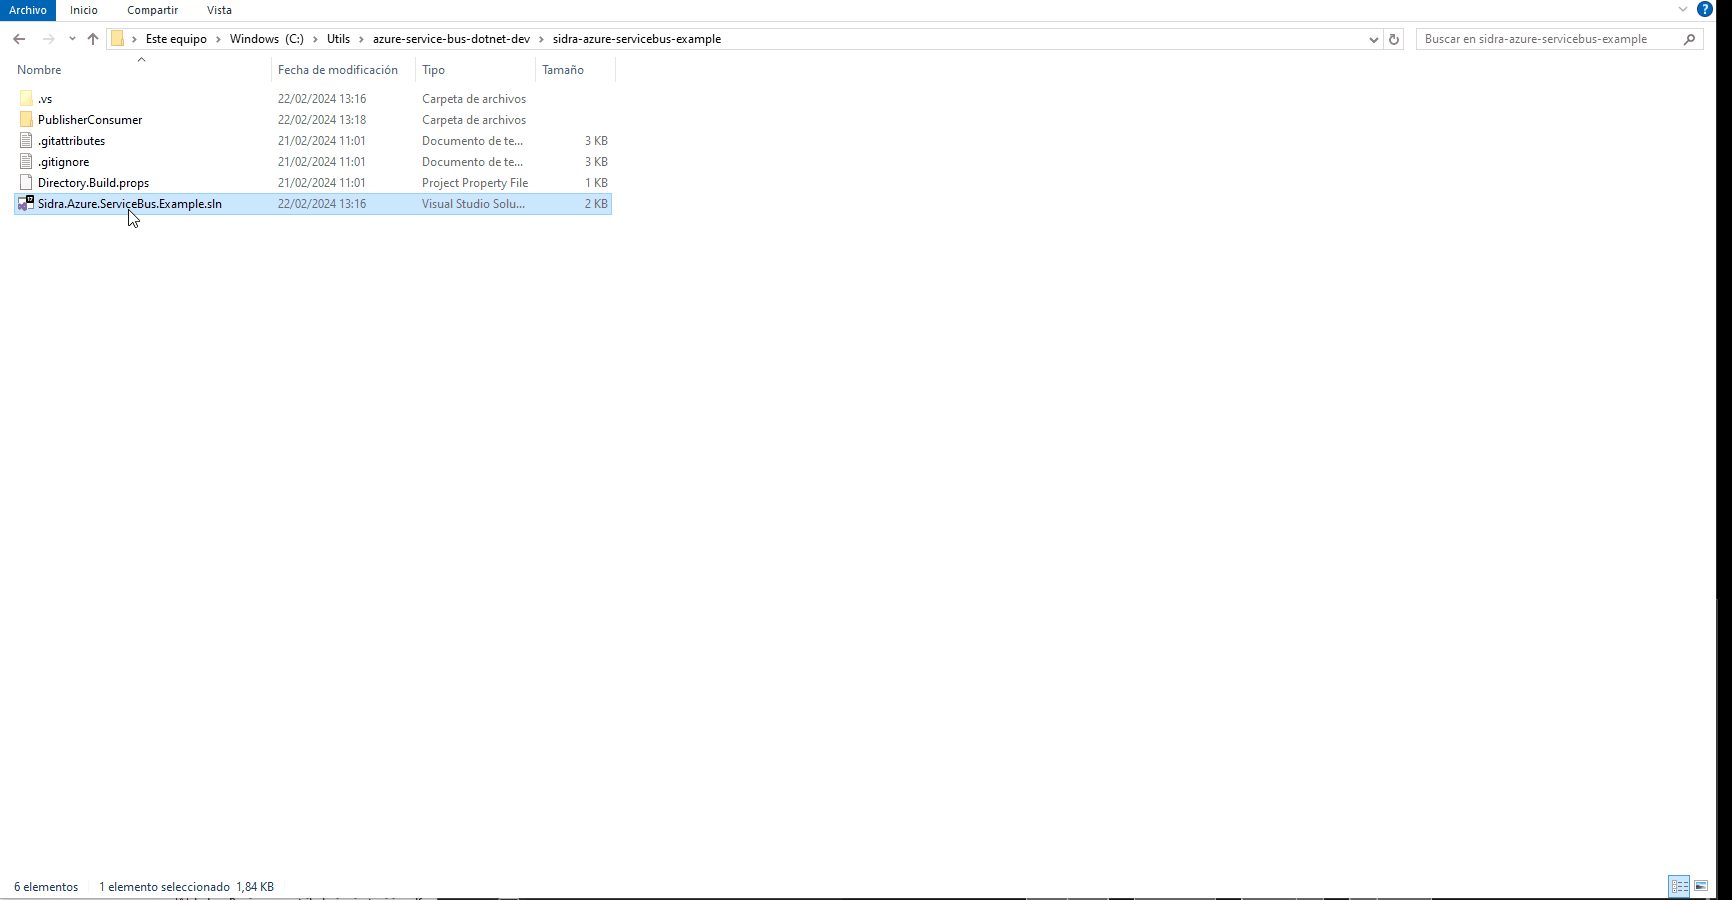Navigate to Utils in breadcrumb path
The width and height of the screenshot is (1732, 900).
tap(338, 39)
